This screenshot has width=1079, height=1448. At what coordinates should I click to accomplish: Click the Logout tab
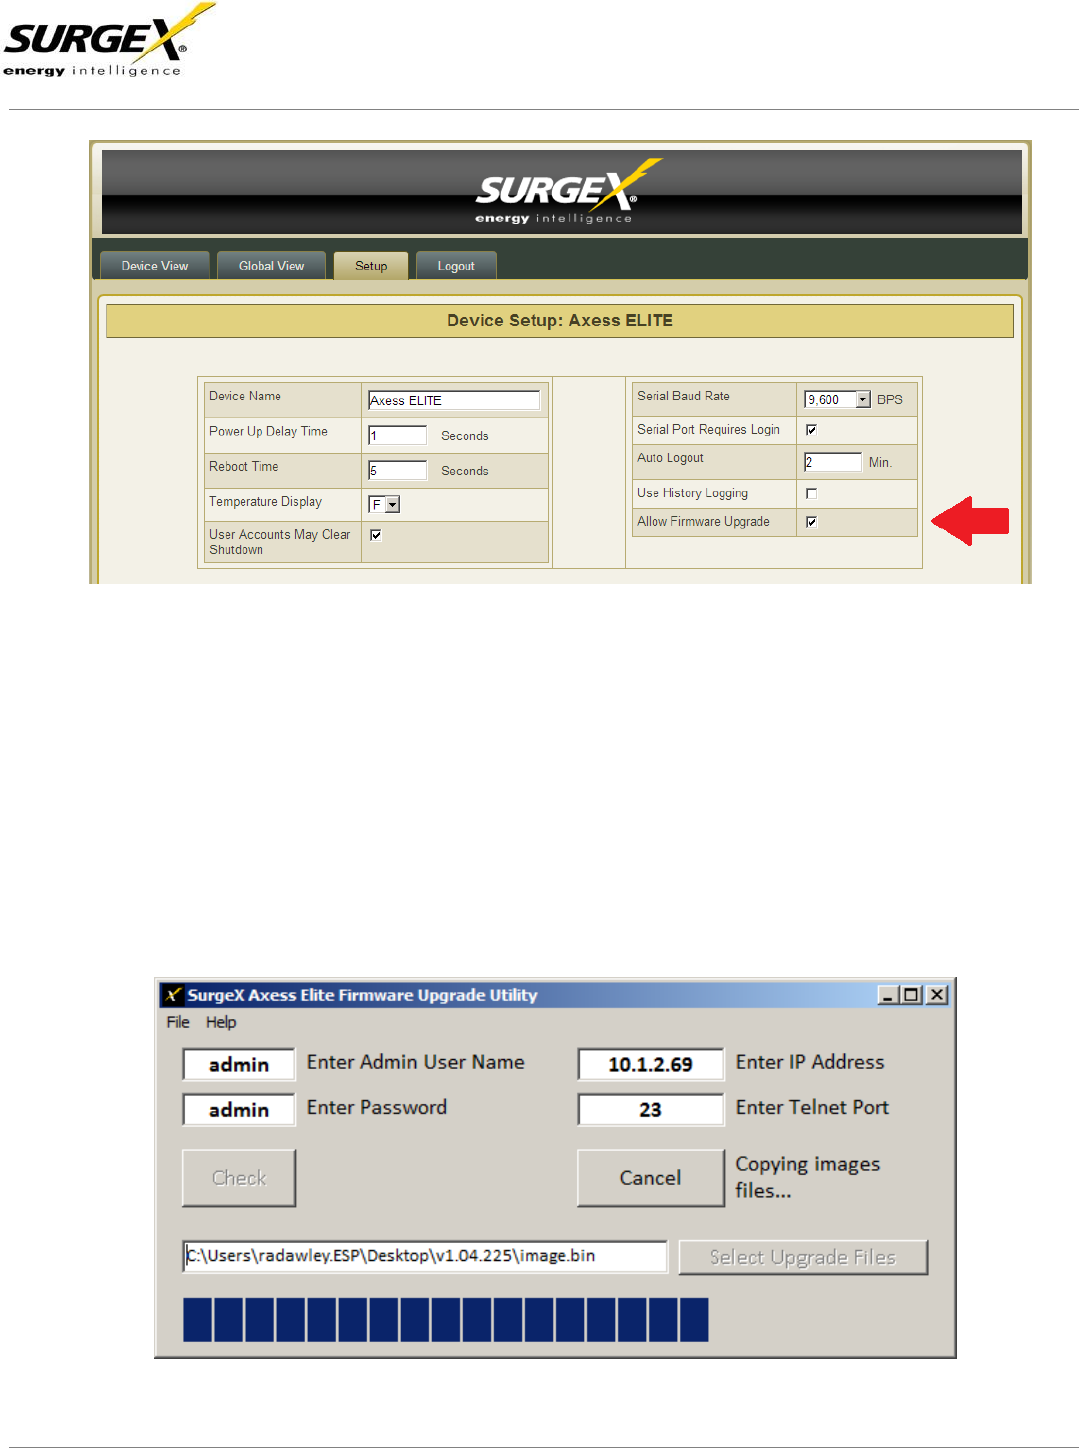(x=456, y=265)
